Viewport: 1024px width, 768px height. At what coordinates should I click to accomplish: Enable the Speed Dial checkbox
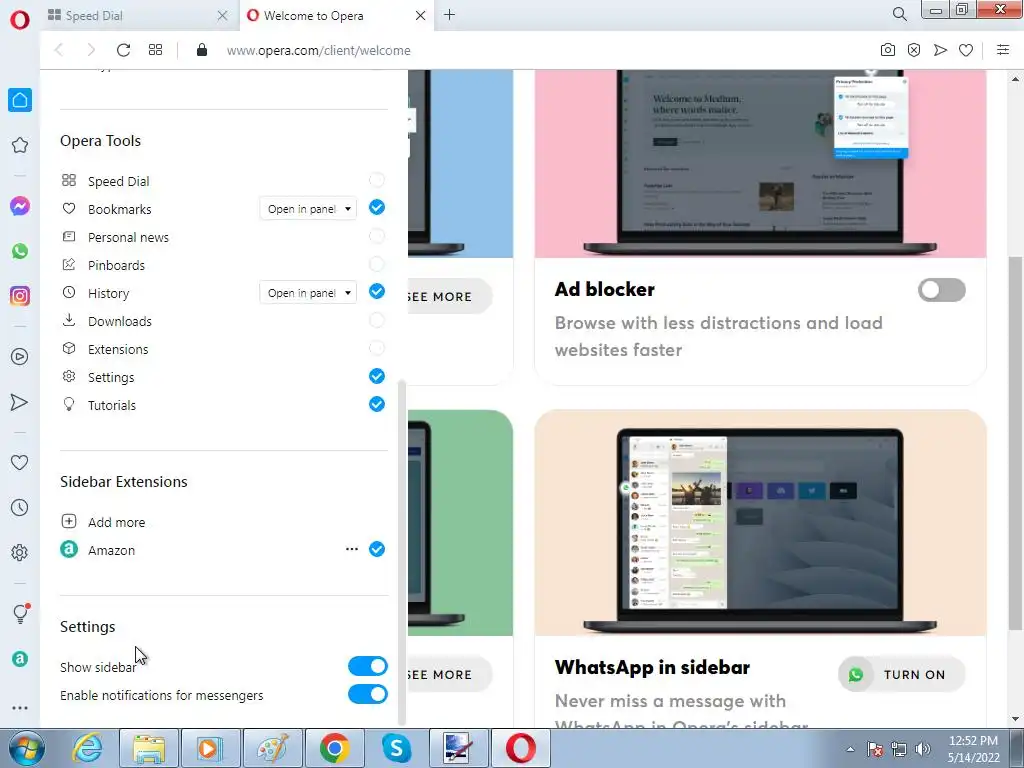[x=377, y=180]
